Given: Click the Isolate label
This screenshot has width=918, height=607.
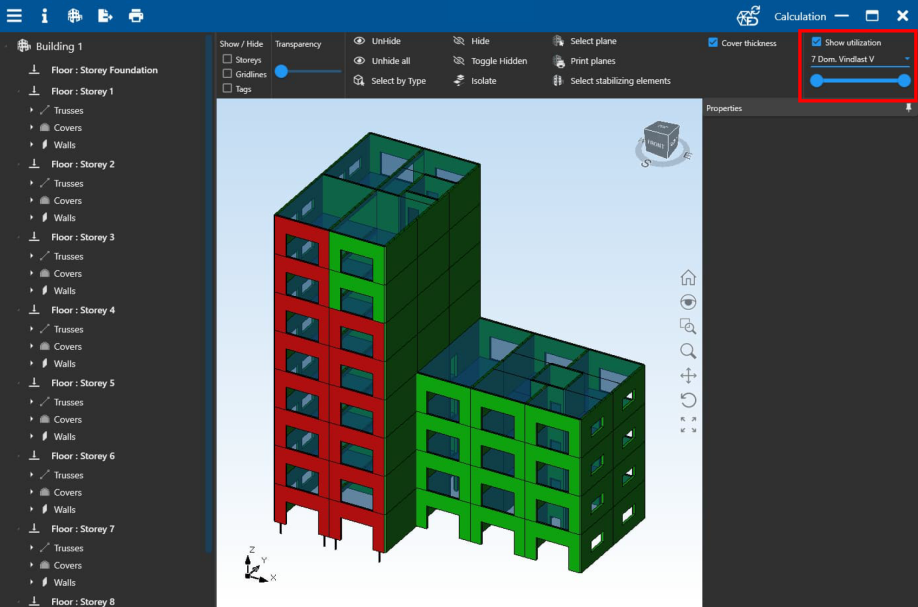Looking at the screenshot, I should 484,81.
